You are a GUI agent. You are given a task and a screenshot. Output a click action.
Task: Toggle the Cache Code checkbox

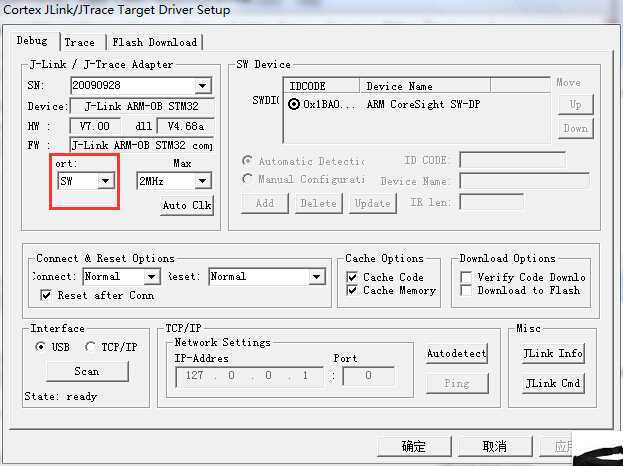pyautogui.click(x=352, y=277)
